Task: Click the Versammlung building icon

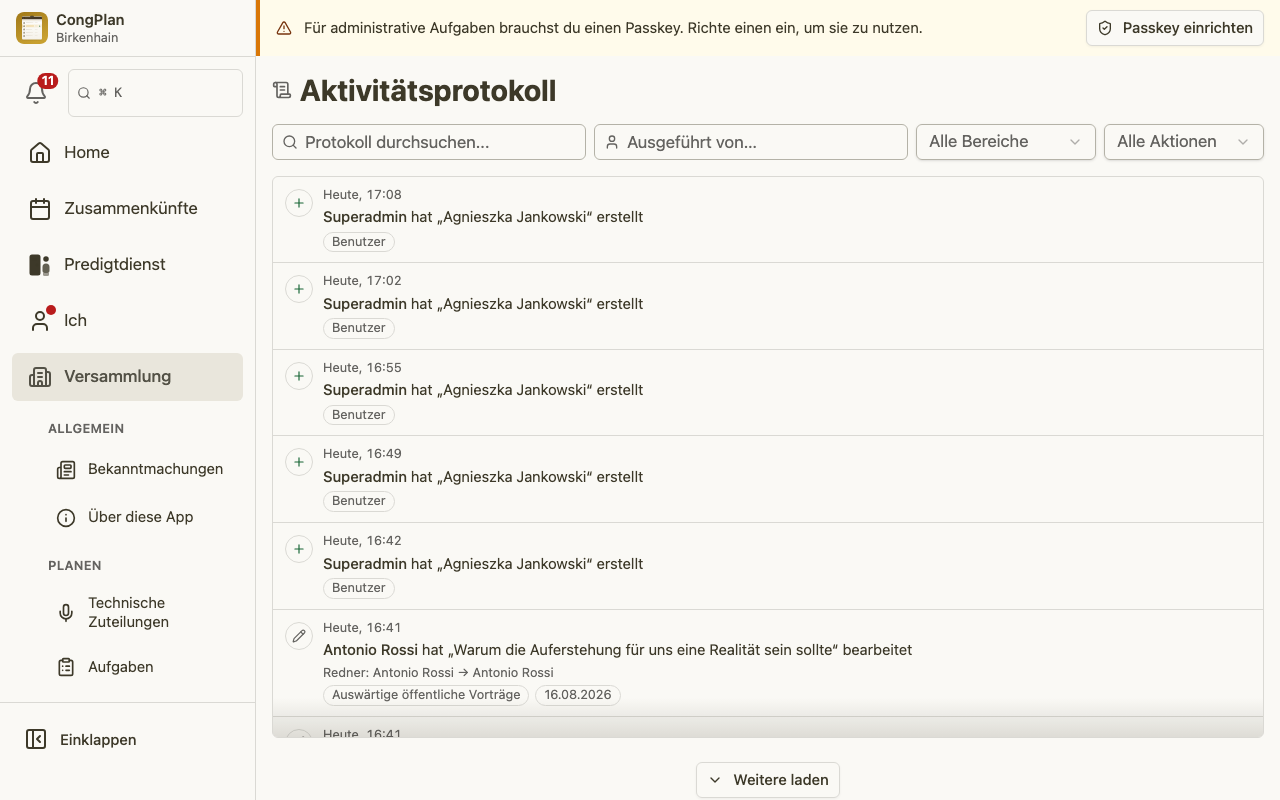Action: tap(40, 376)
